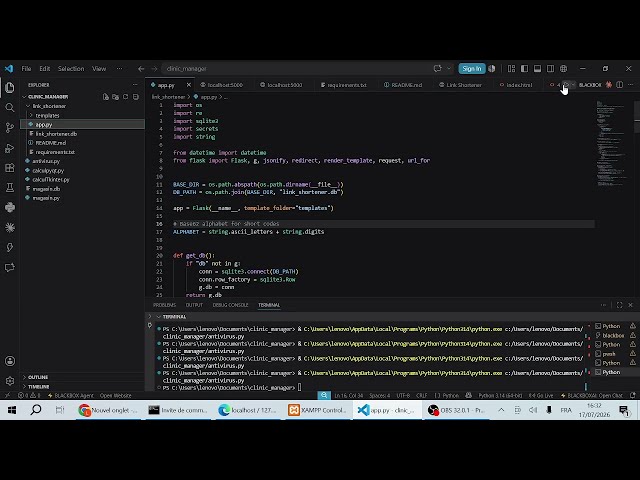Image resolution: width=640 pixels, height=480 pixels.
Task: Open the Python extension view in activity bar
Action: tap(10, 207)
